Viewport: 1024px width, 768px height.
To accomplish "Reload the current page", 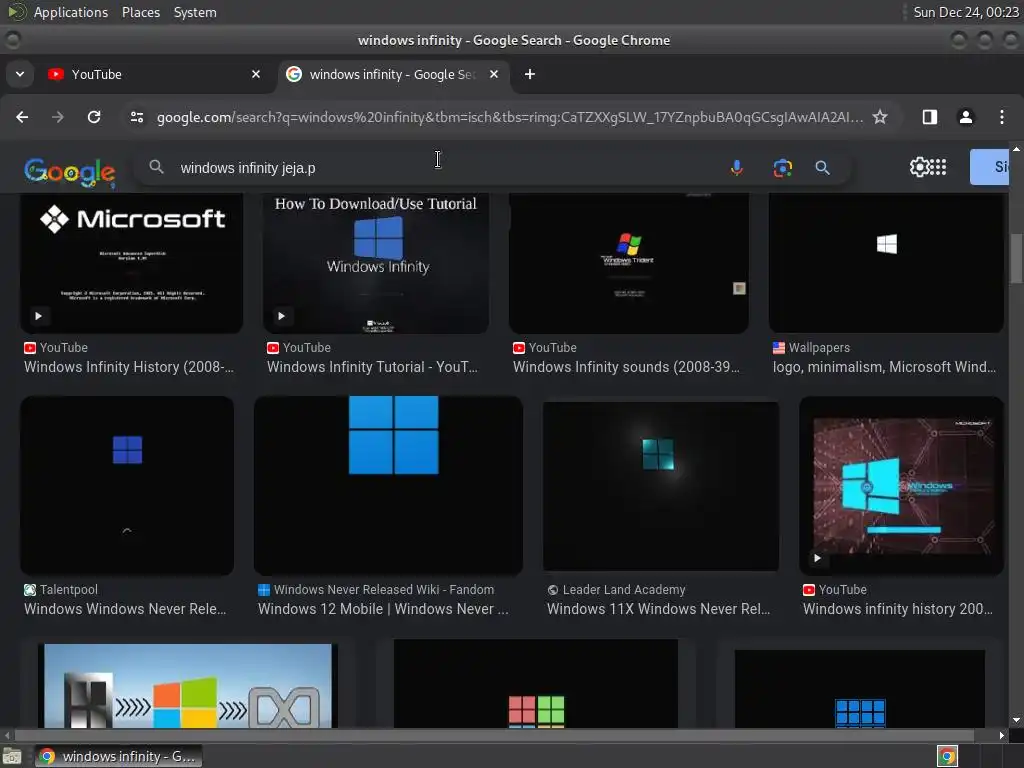I will click(94, 117).
